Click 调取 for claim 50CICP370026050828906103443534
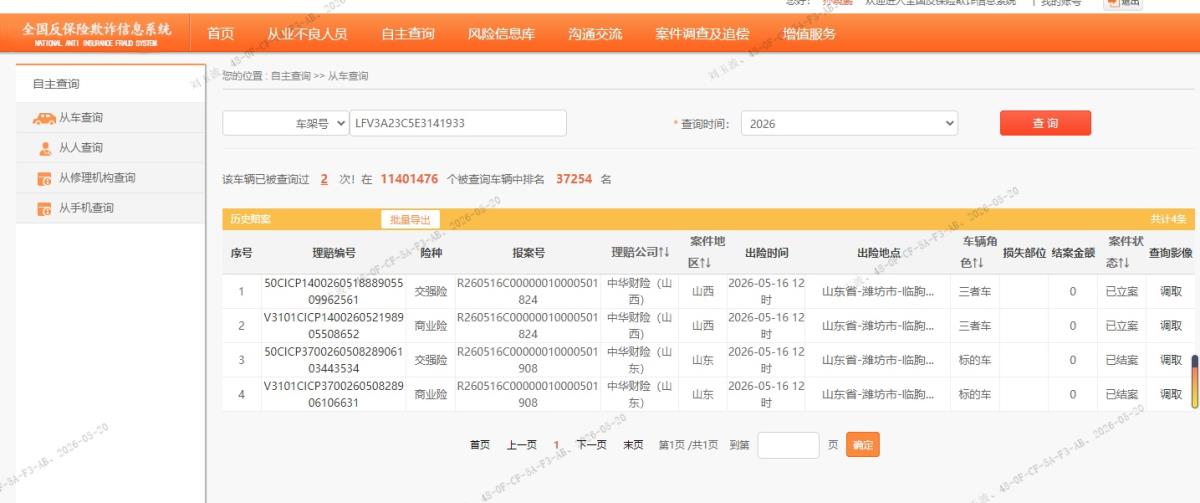The height and width of the screenshot is (503, 1200). pos(1171,360)
